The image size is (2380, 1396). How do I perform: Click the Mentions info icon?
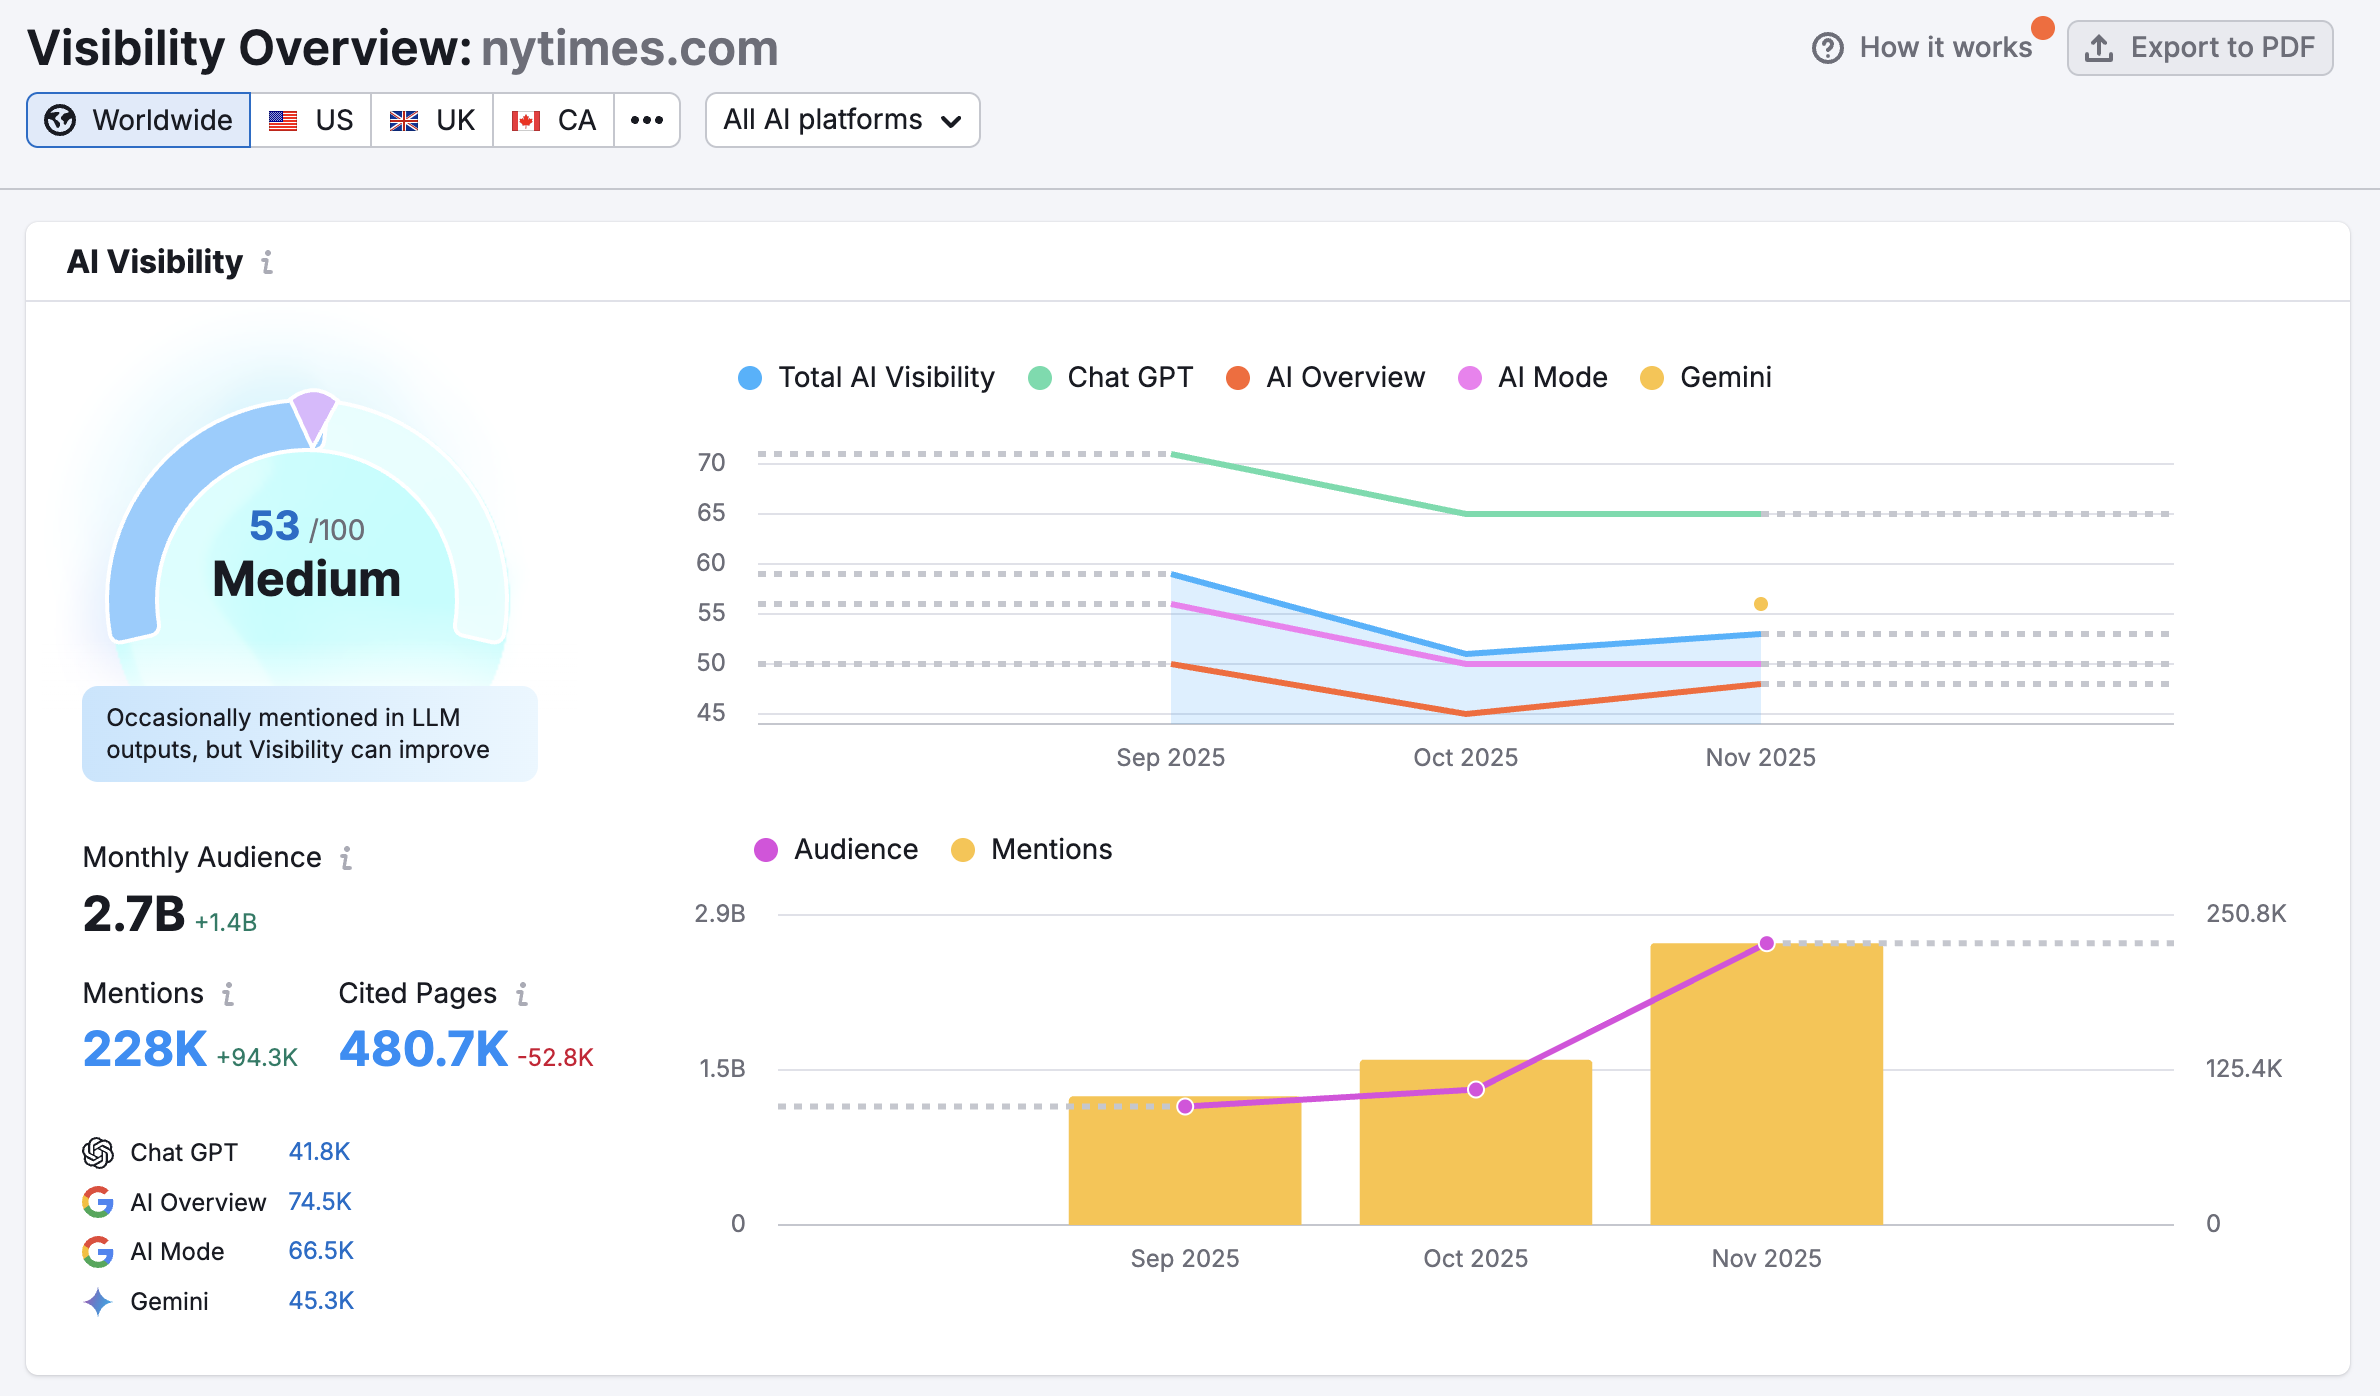point(228,994)
